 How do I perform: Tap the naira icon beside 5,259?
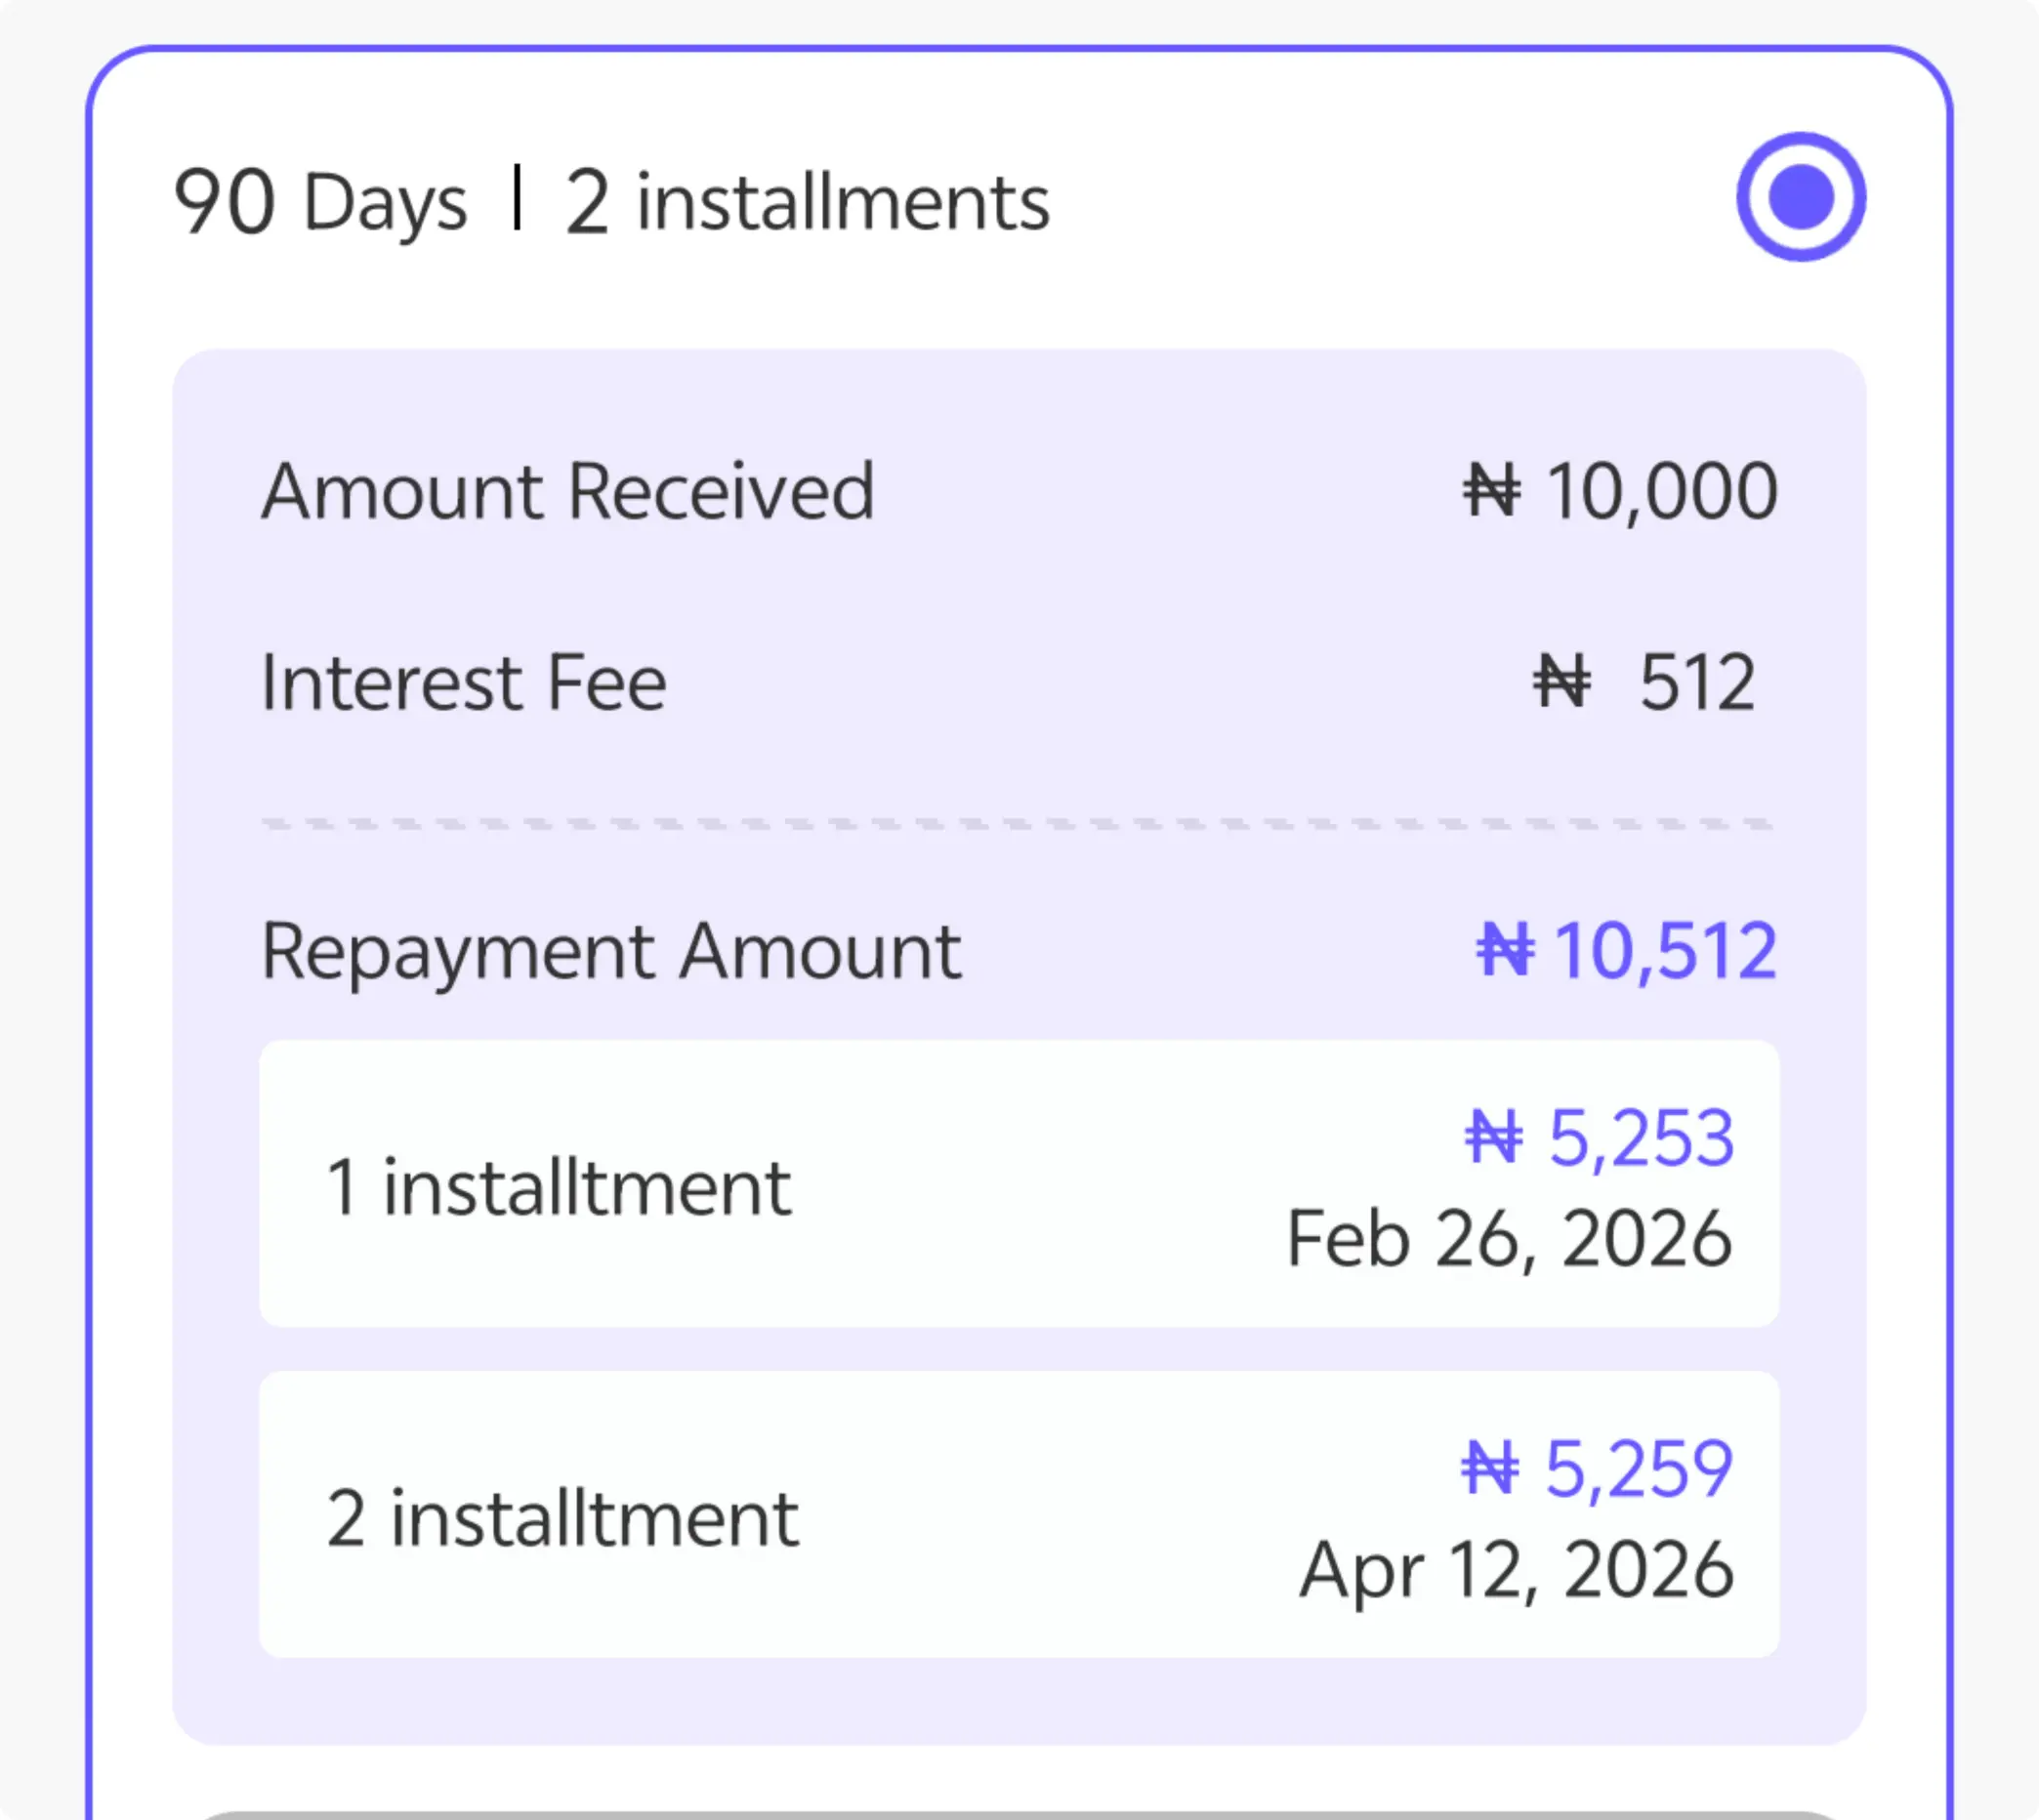point(1490,1469)
